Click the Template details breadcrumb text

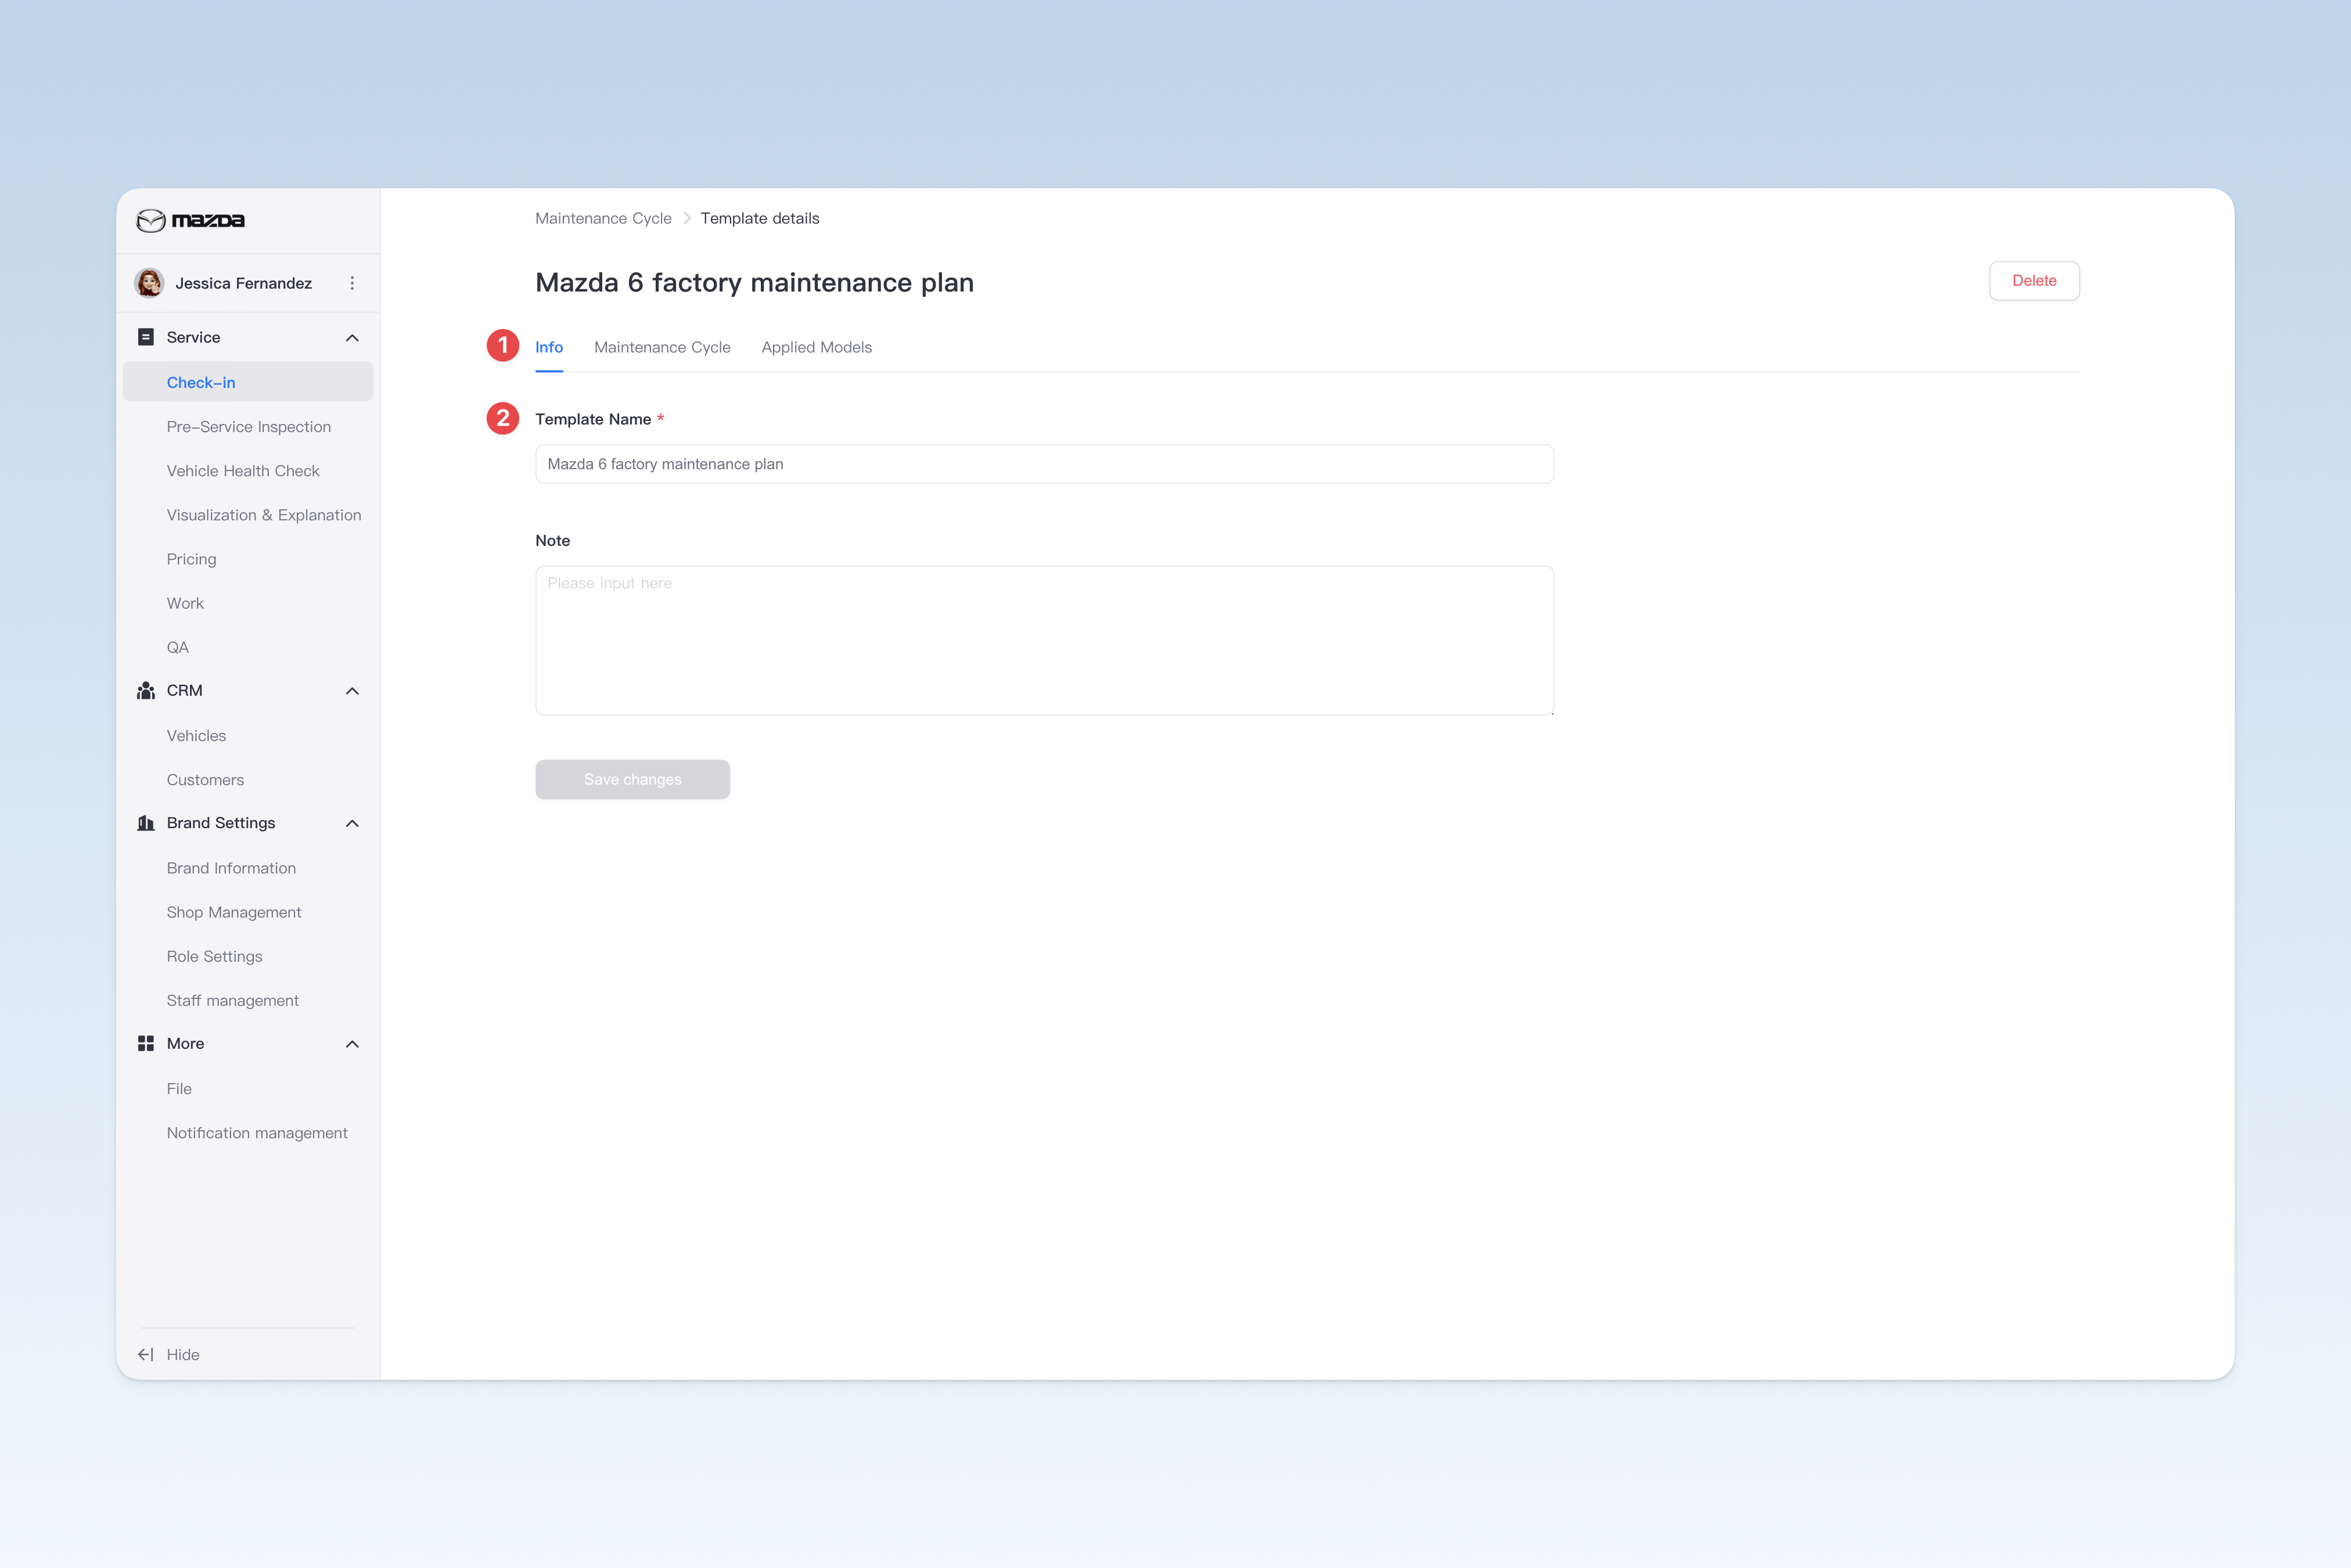pos(760,218)
